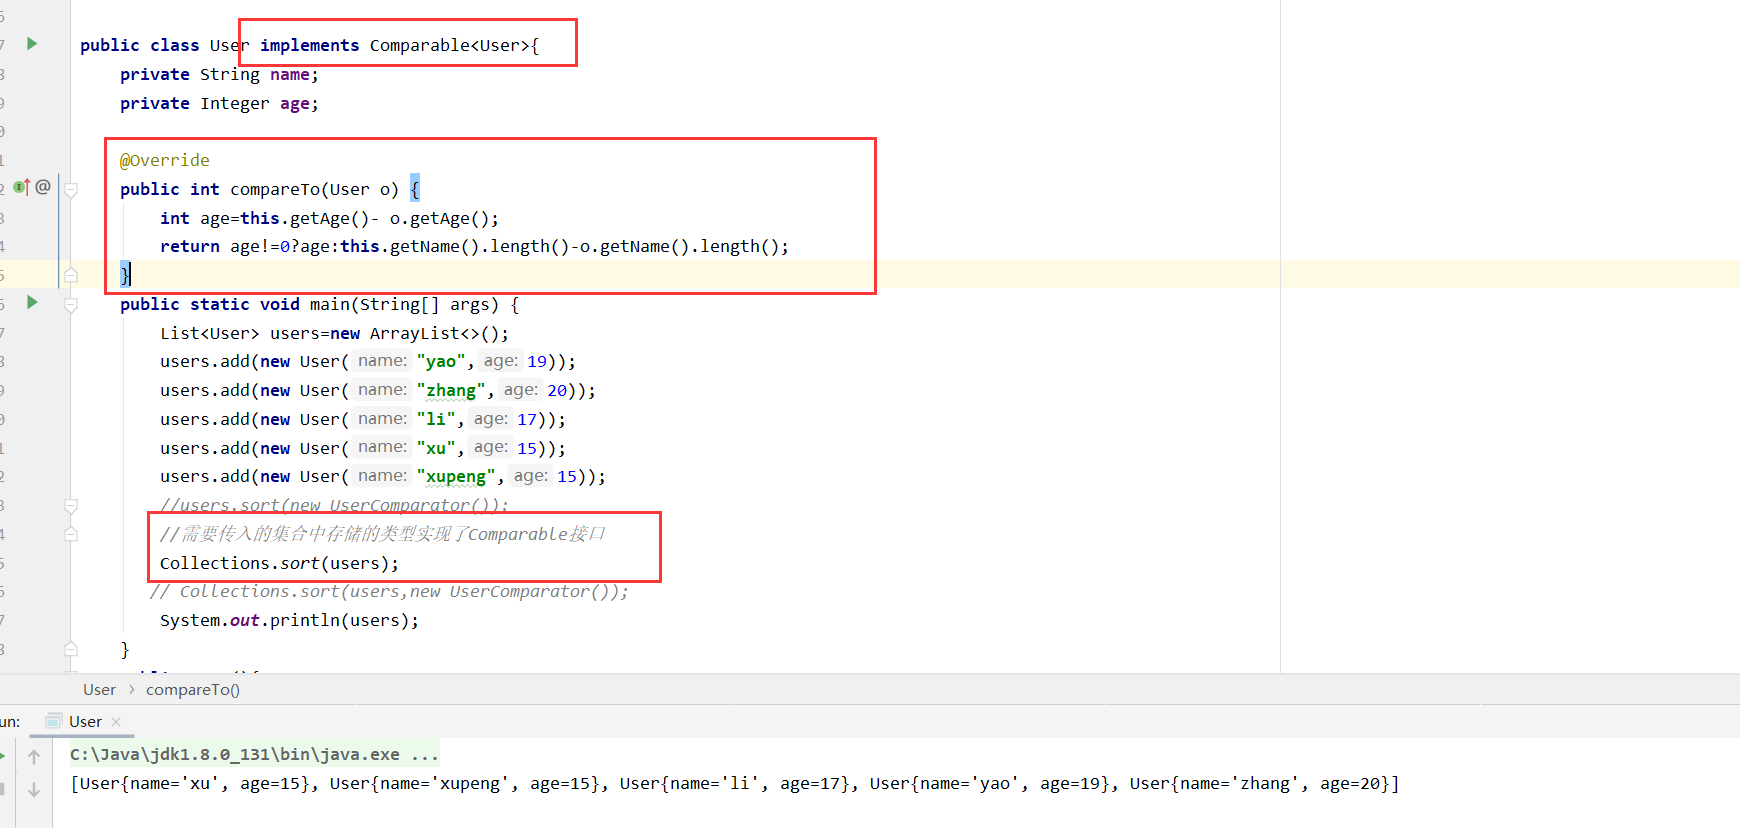This screenshot has width=1740, height=828.
Task: Click the @ annotation gutter icon
Action: 43,187
